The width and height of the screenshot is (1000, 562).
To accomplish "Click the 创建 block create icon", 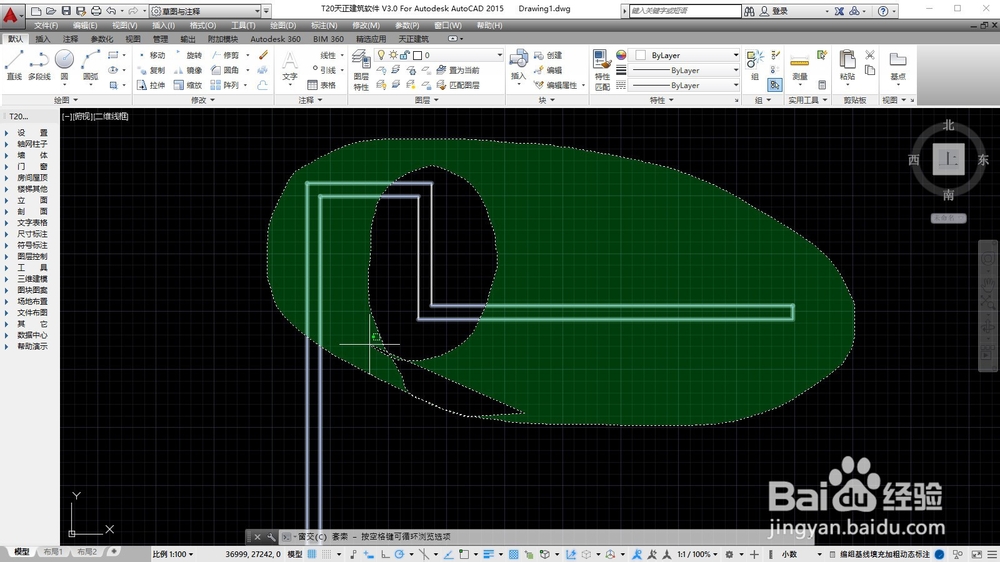I will [x=548, y=55].
